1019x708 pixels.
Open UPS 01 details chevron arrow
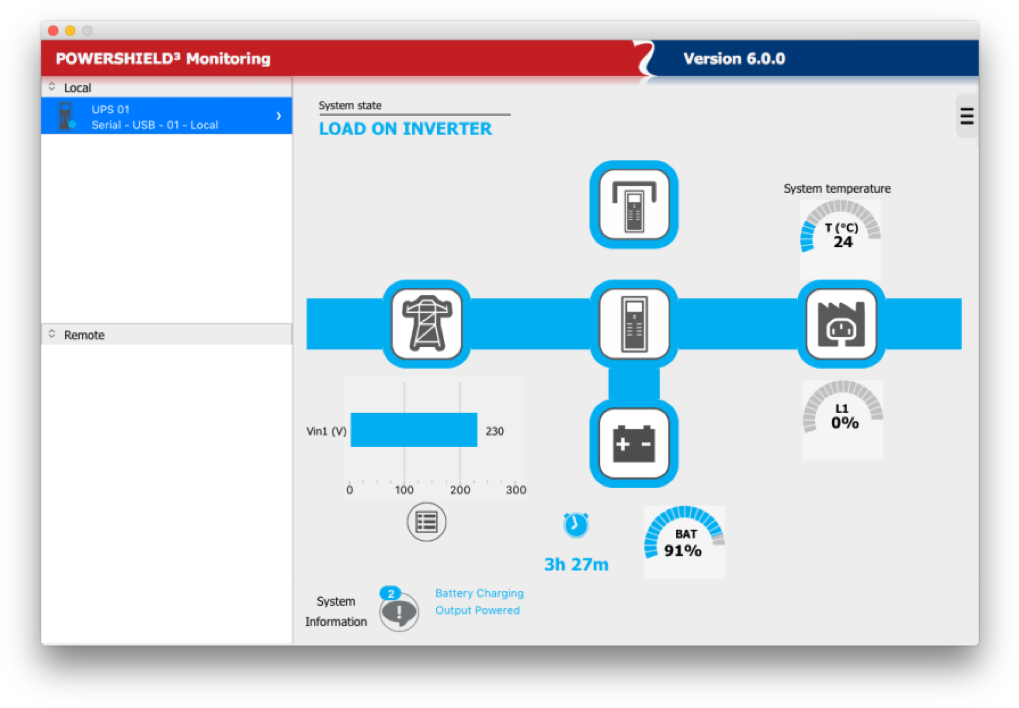[x=278, y=116]
